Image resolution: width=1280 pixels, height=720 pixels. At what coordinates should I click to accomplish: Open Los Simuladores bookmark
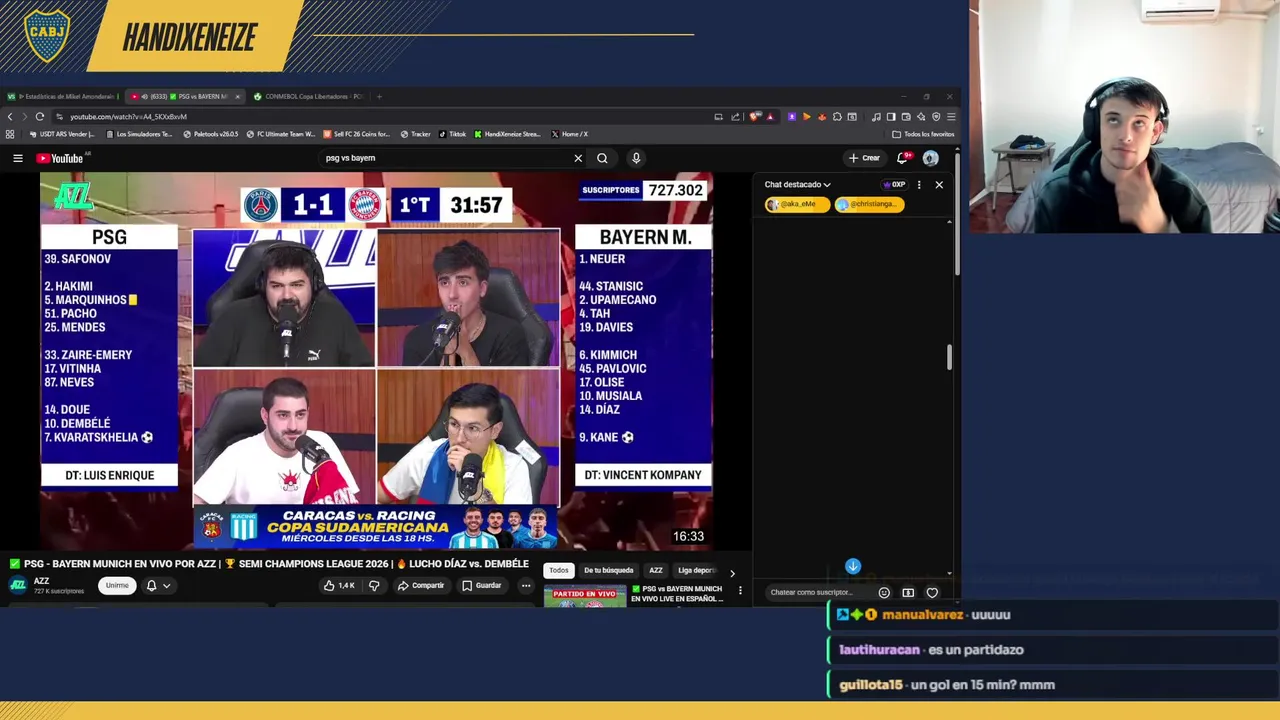pos(139,134)
